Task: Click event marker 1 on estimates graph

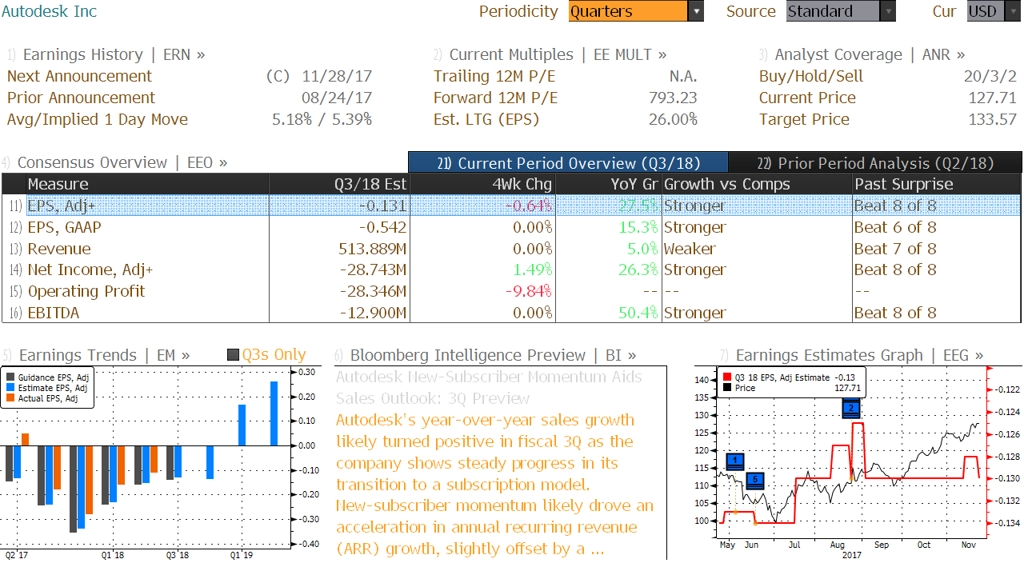Action: pyautogui.click(x=735, y=460)
